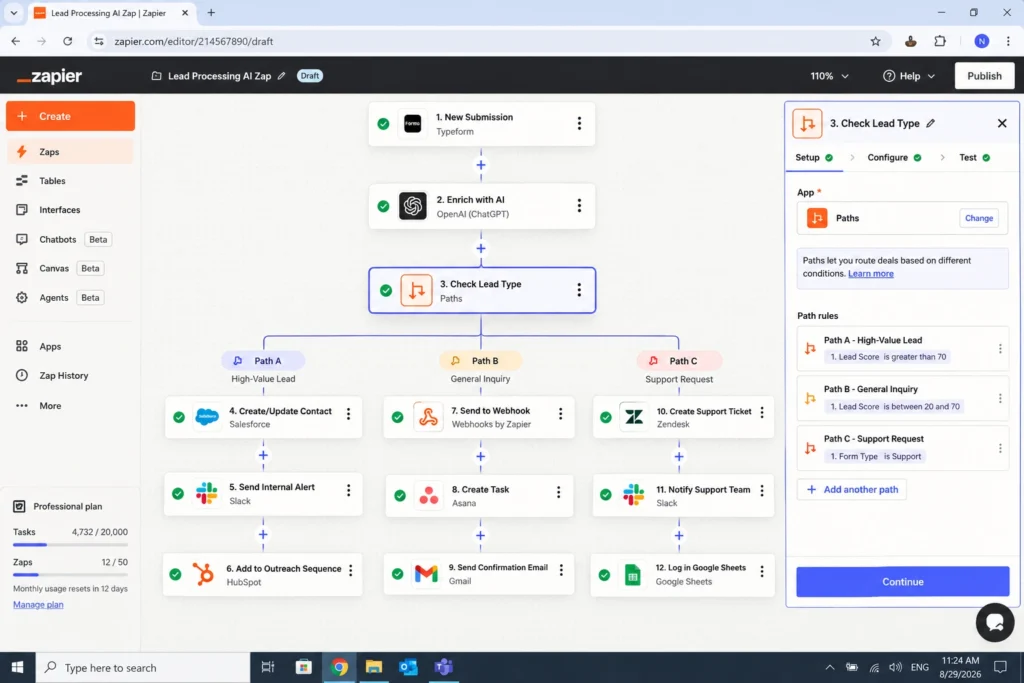
Task: Click the Google Sheets icon on step 12
Action: tap(632, 575)
